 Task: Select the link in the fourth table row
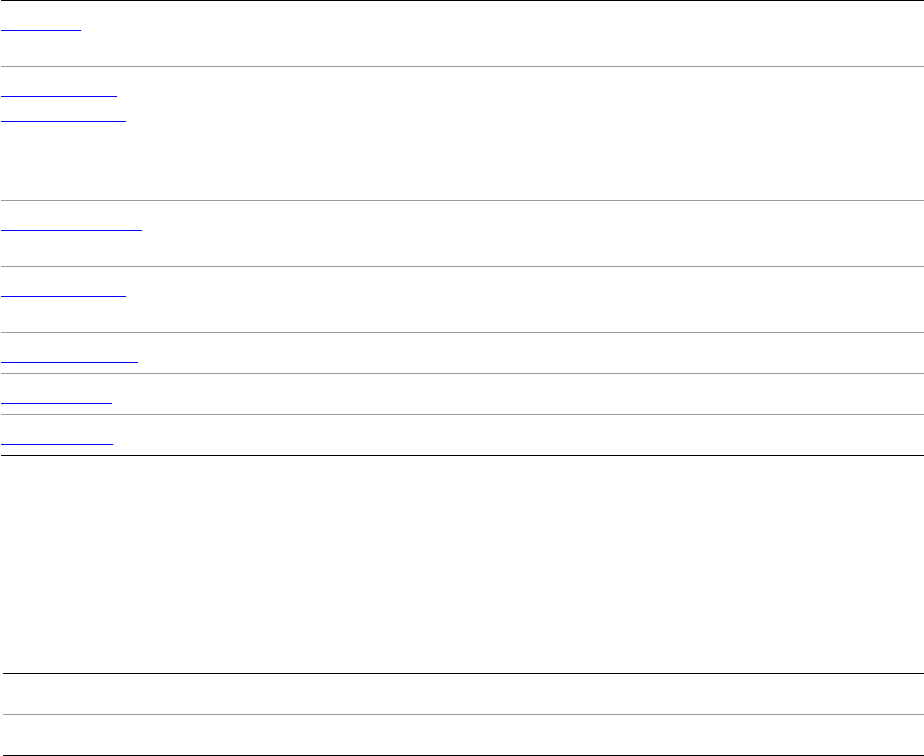63,292
